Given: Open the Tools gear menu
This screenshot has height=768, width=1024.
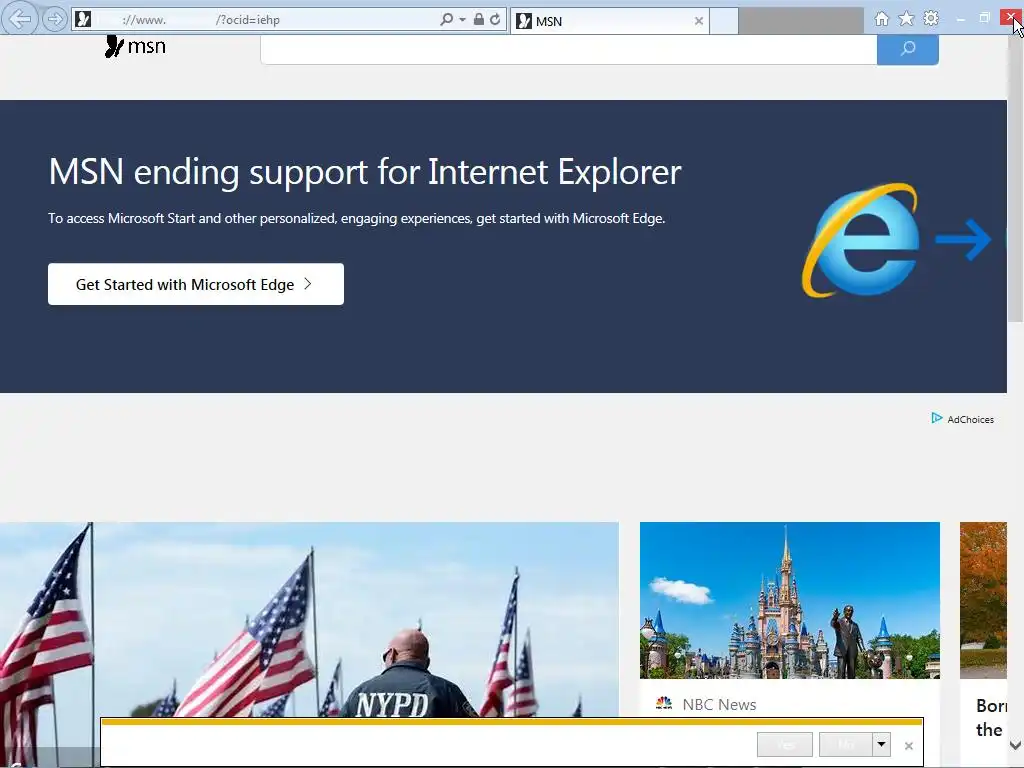Looking at the screenshot, I should point(931,18).
